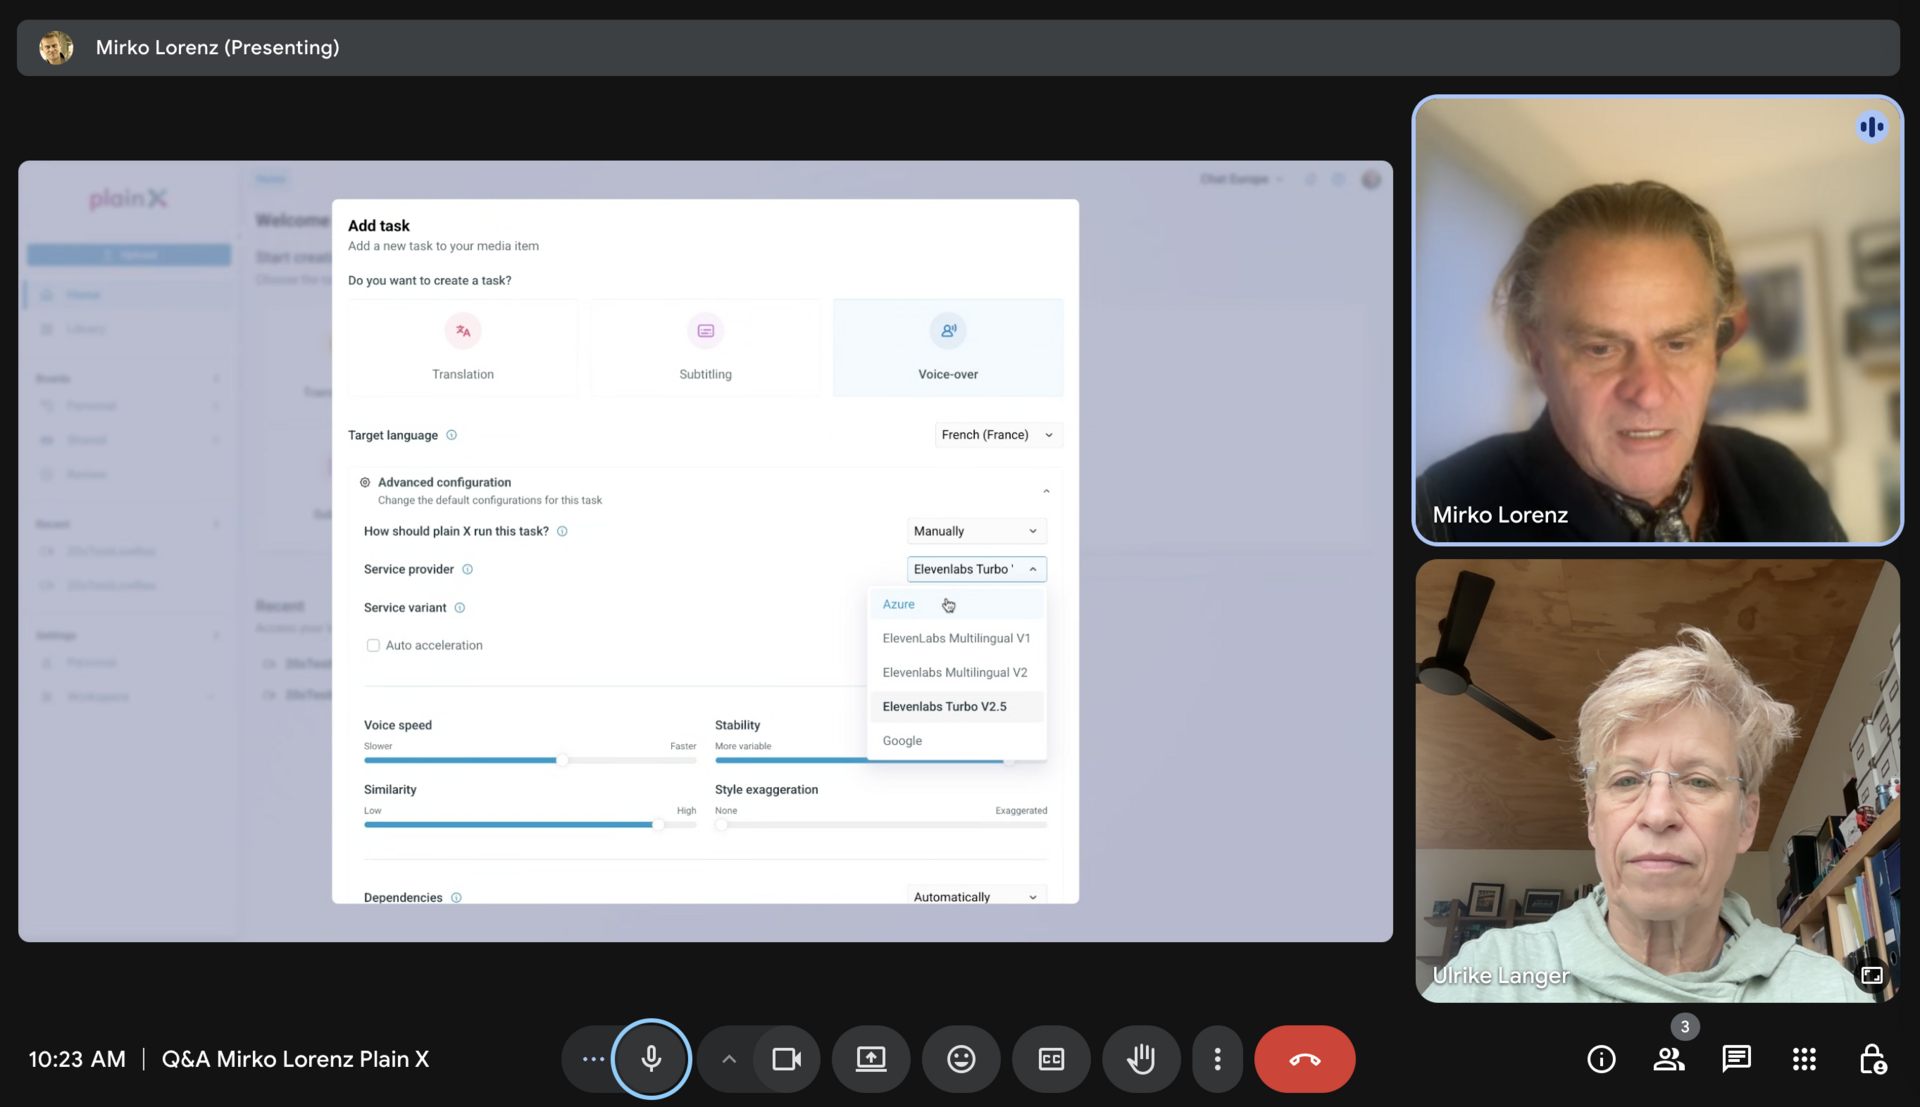Screen dimensions: 1920x1107
Task: Open the Manually run task dropdown
Action: click(x=975, y=530)
